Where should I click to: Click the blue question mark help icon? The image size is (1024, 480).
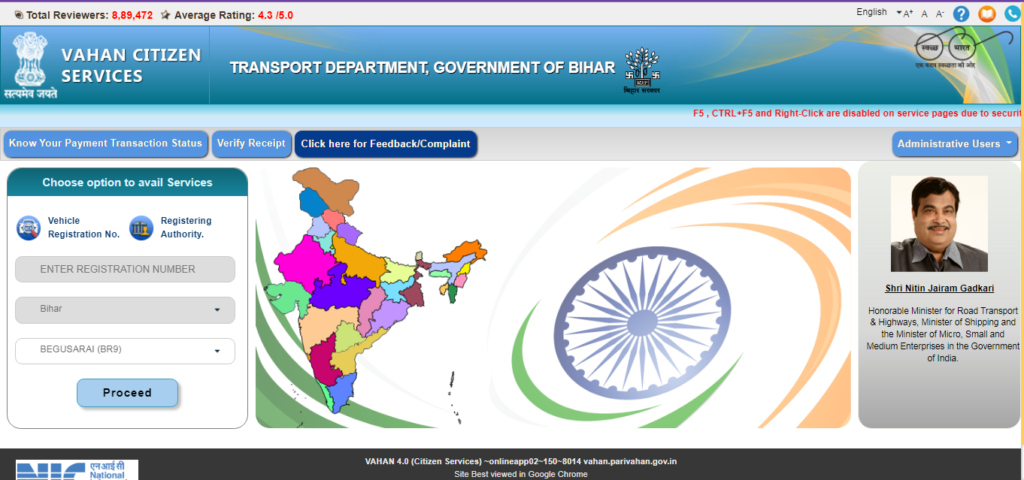[x=961, y=14]
